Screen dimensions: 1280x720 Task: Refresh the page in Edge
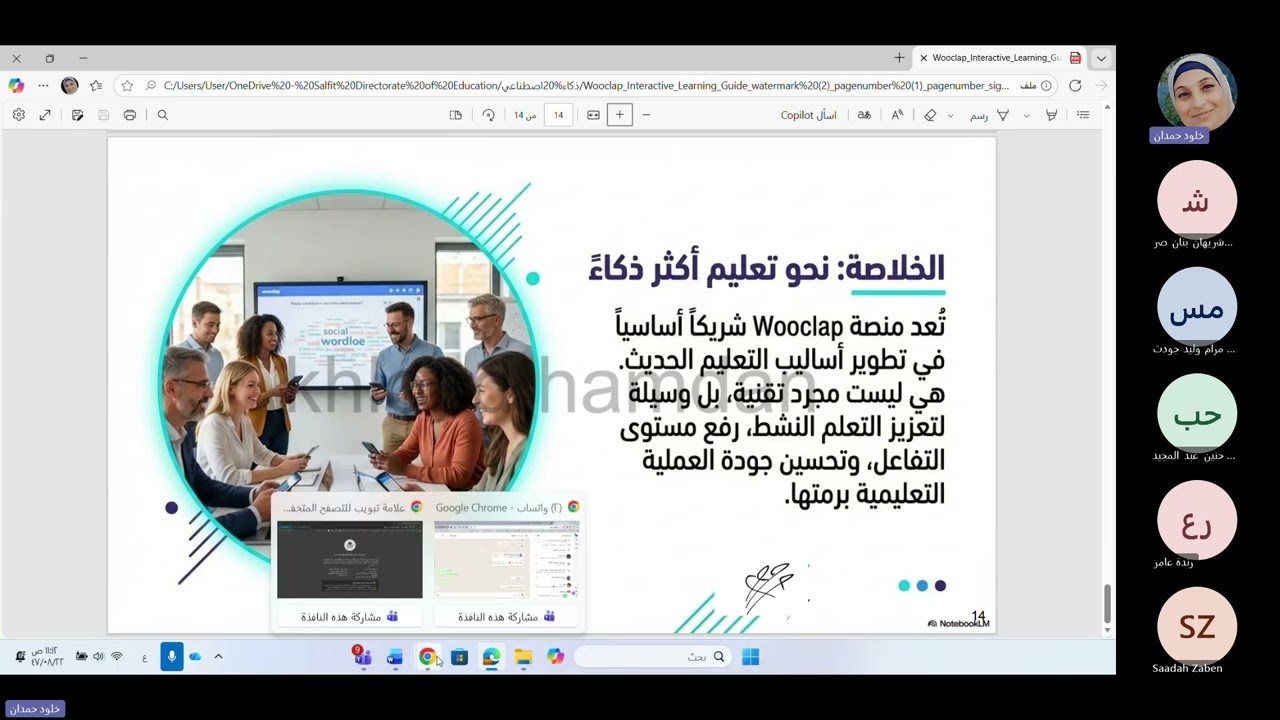(1075, 86)
